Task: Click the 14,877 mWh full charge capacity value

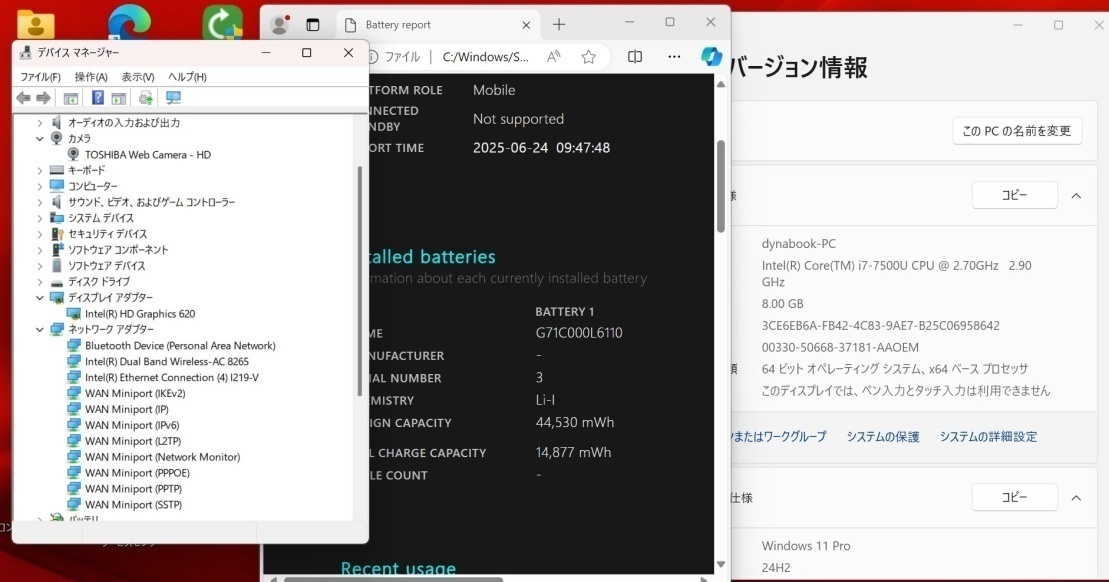Action: coord(574,453)
